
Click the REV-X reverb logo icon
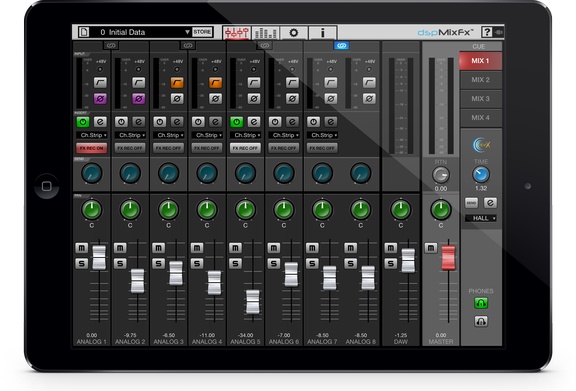(481, 145)
